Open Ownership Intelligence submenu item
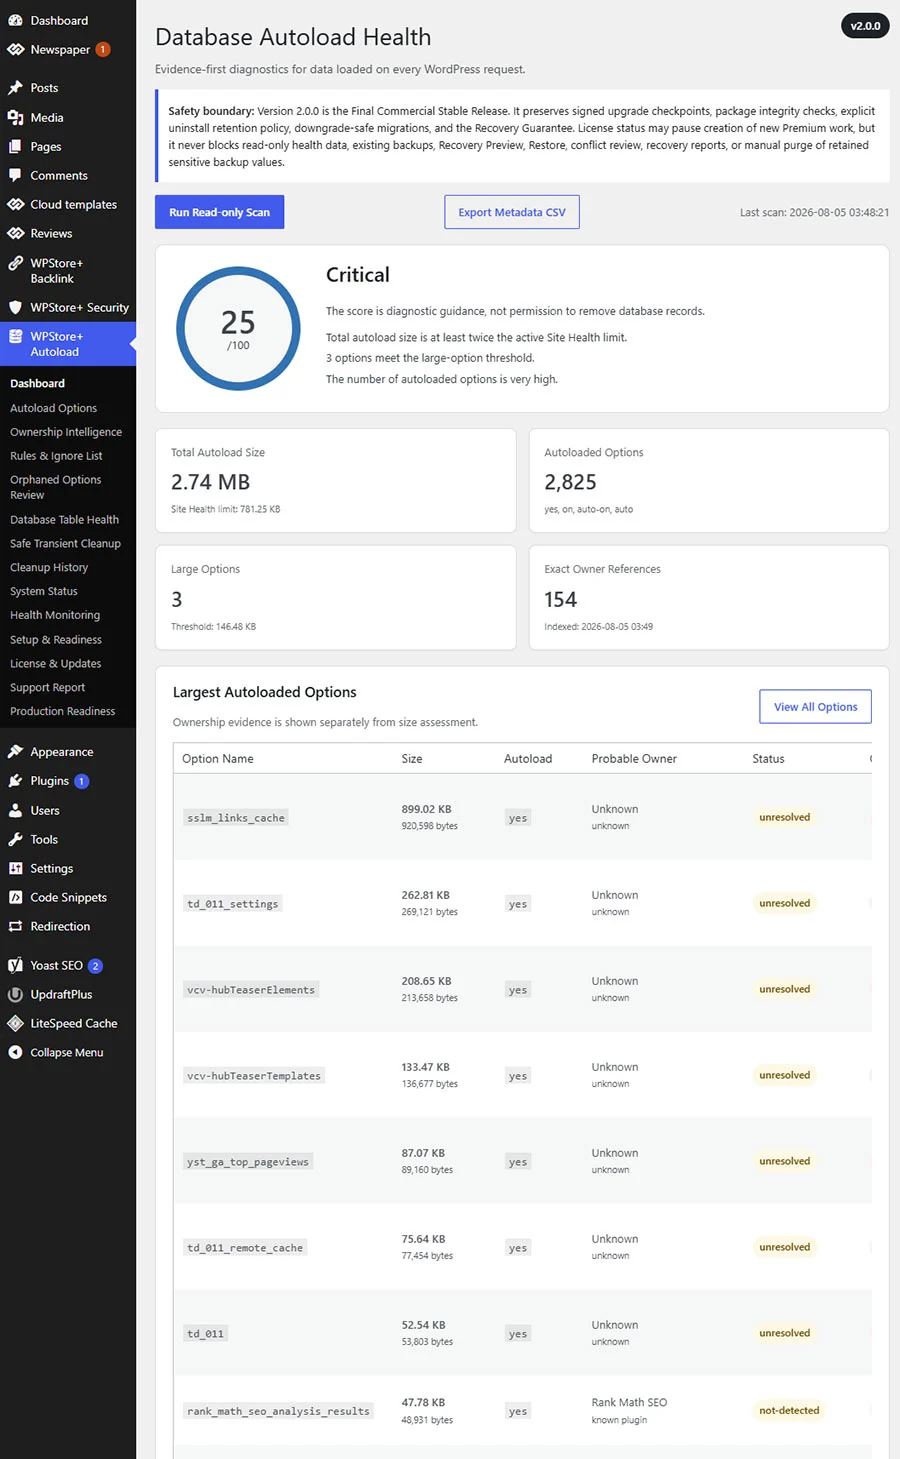The height and width of the screenshot is (1459, 900). click(x=66, y=432)
